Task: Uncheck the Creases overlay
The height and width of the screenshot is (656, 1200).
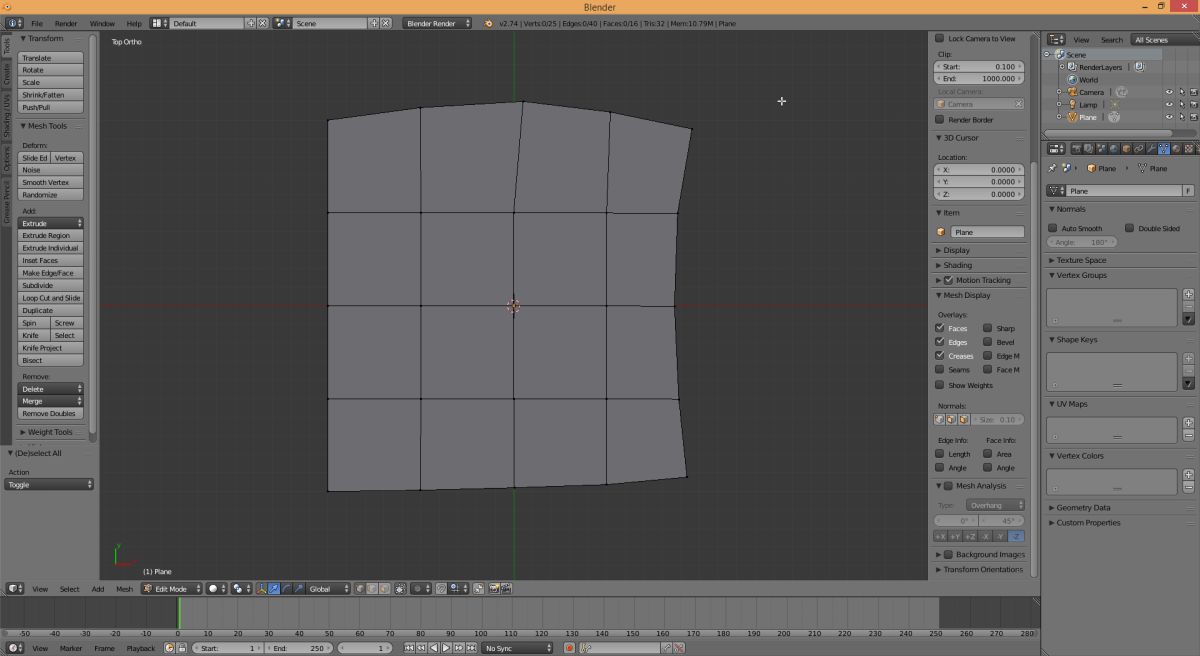Action: [x=939, y=356]
